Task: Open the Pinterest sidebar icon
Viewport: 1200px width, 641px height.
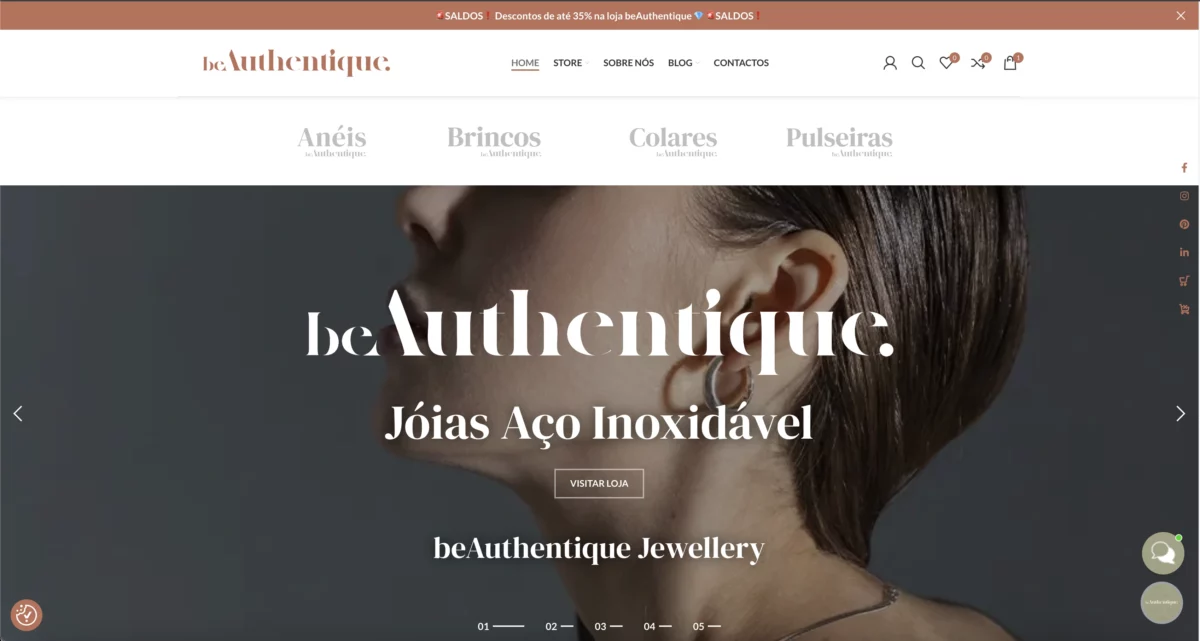Action: click(1184, 224)
